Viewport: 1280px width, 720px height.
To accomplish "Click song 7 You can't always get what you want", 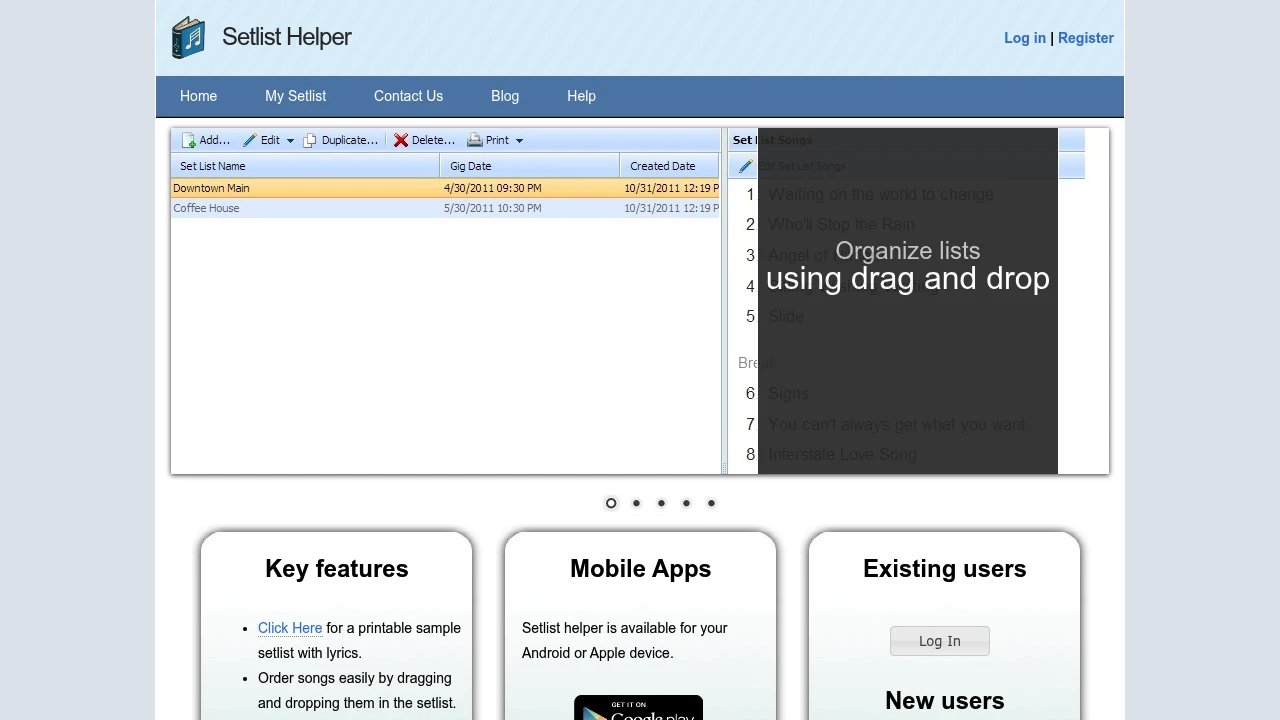I will pyautogui.click(x=896, y=424).
